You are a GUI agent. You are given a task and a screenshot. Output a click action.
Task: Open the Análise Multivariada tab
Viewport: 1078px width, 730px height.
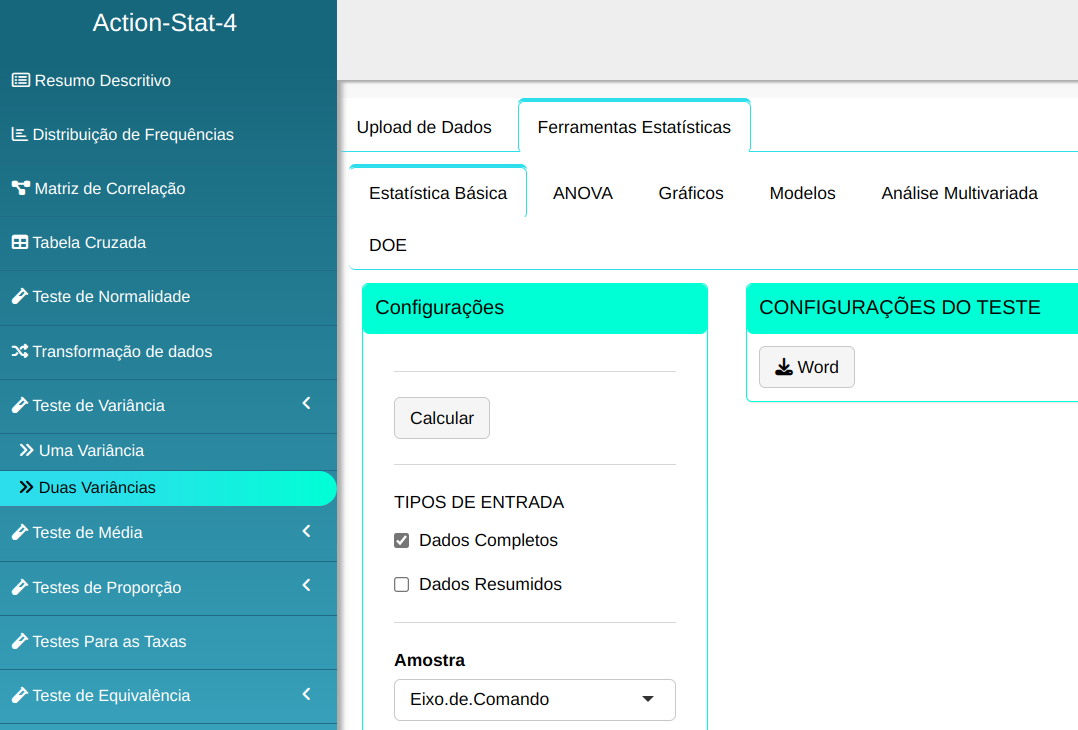pyautogui.click(x=959, y=193)
